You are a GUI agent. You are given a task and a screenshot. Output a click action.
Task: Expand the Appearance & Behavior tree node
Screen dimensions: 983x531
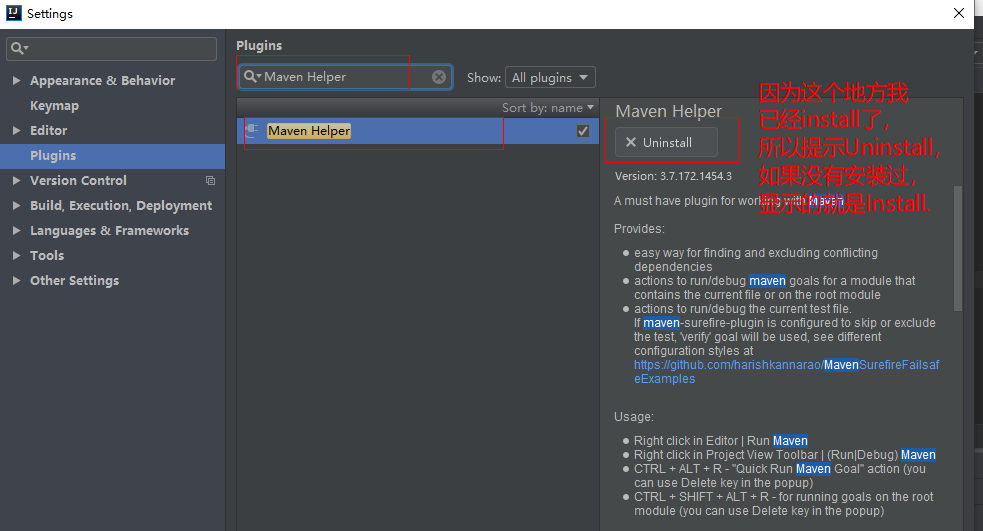16,81
